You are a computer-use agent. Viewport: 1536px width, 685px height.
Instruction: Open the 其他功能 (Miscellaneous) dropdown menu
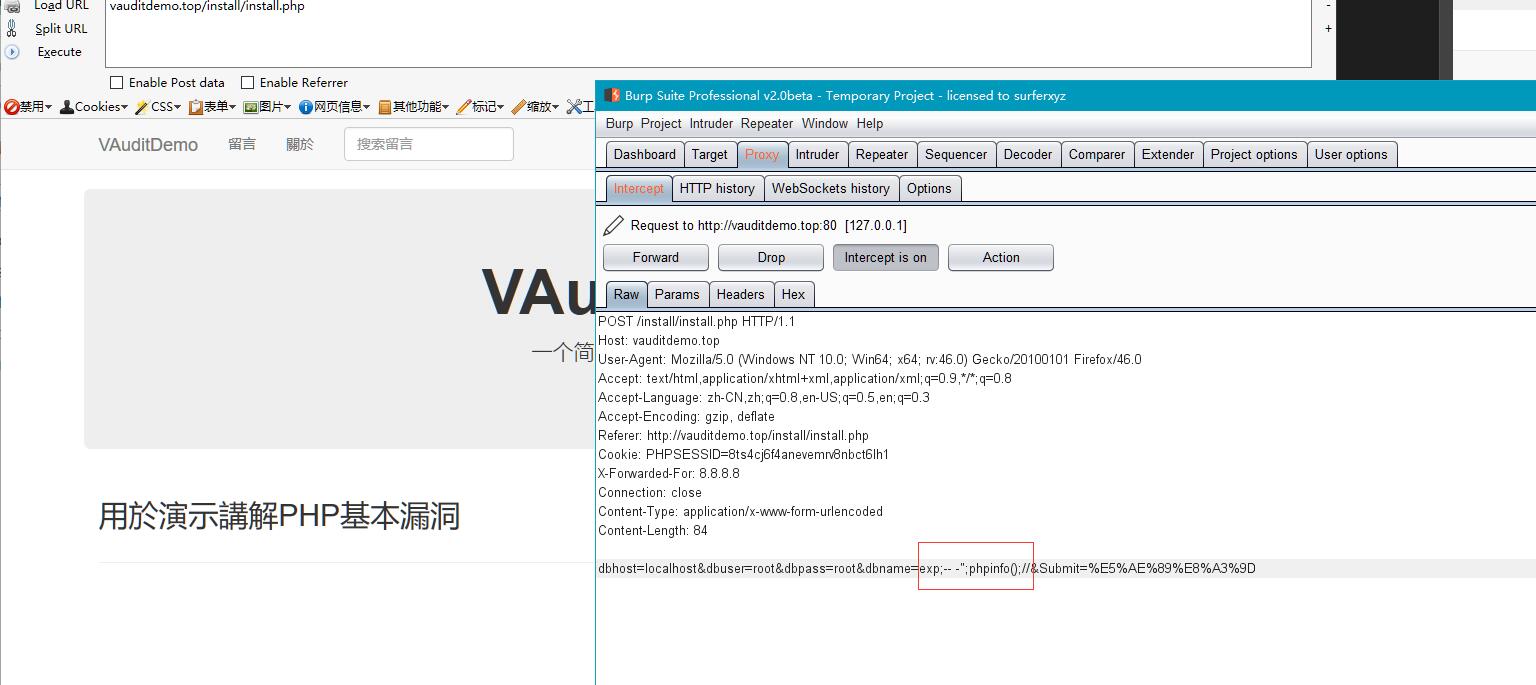pyautogui.click(x=413, y=107)
